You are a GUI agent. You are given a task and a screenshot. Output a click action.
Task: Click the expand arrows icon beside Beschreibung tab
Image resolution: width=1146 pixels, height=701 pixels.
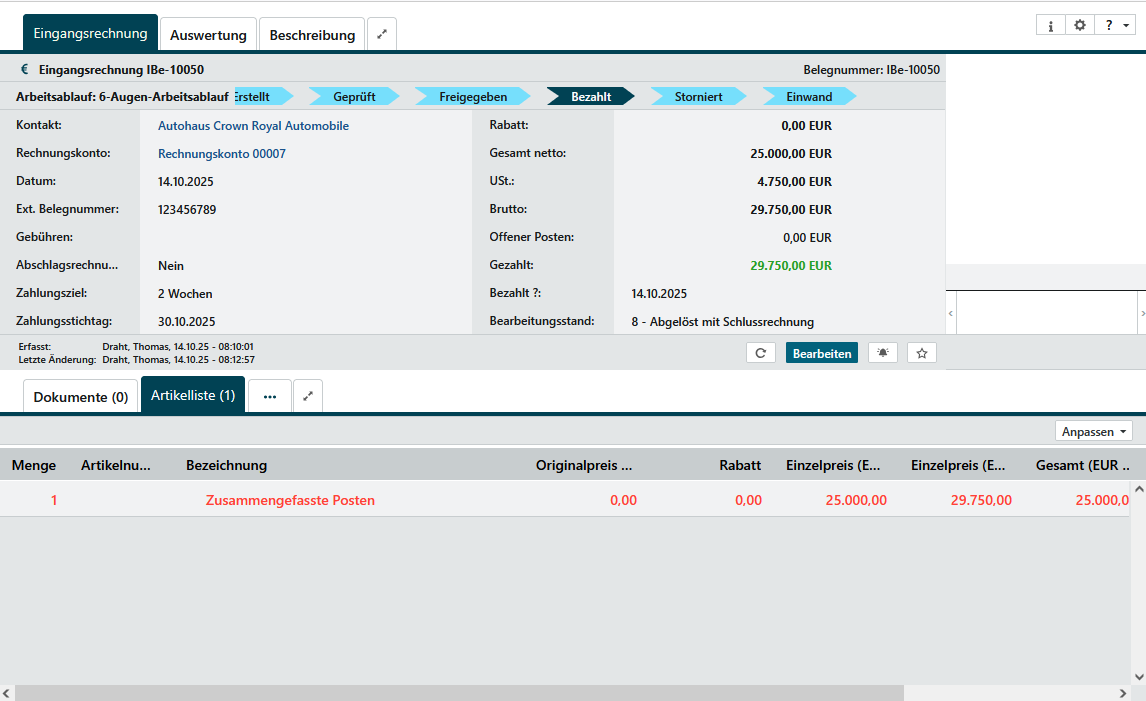click(x=382, y=34)
